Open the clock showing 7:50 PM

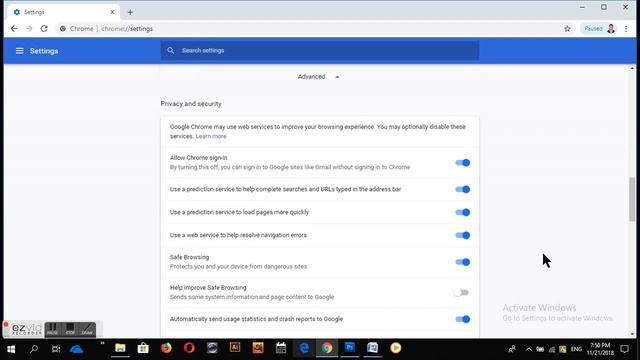coord(600,349)
